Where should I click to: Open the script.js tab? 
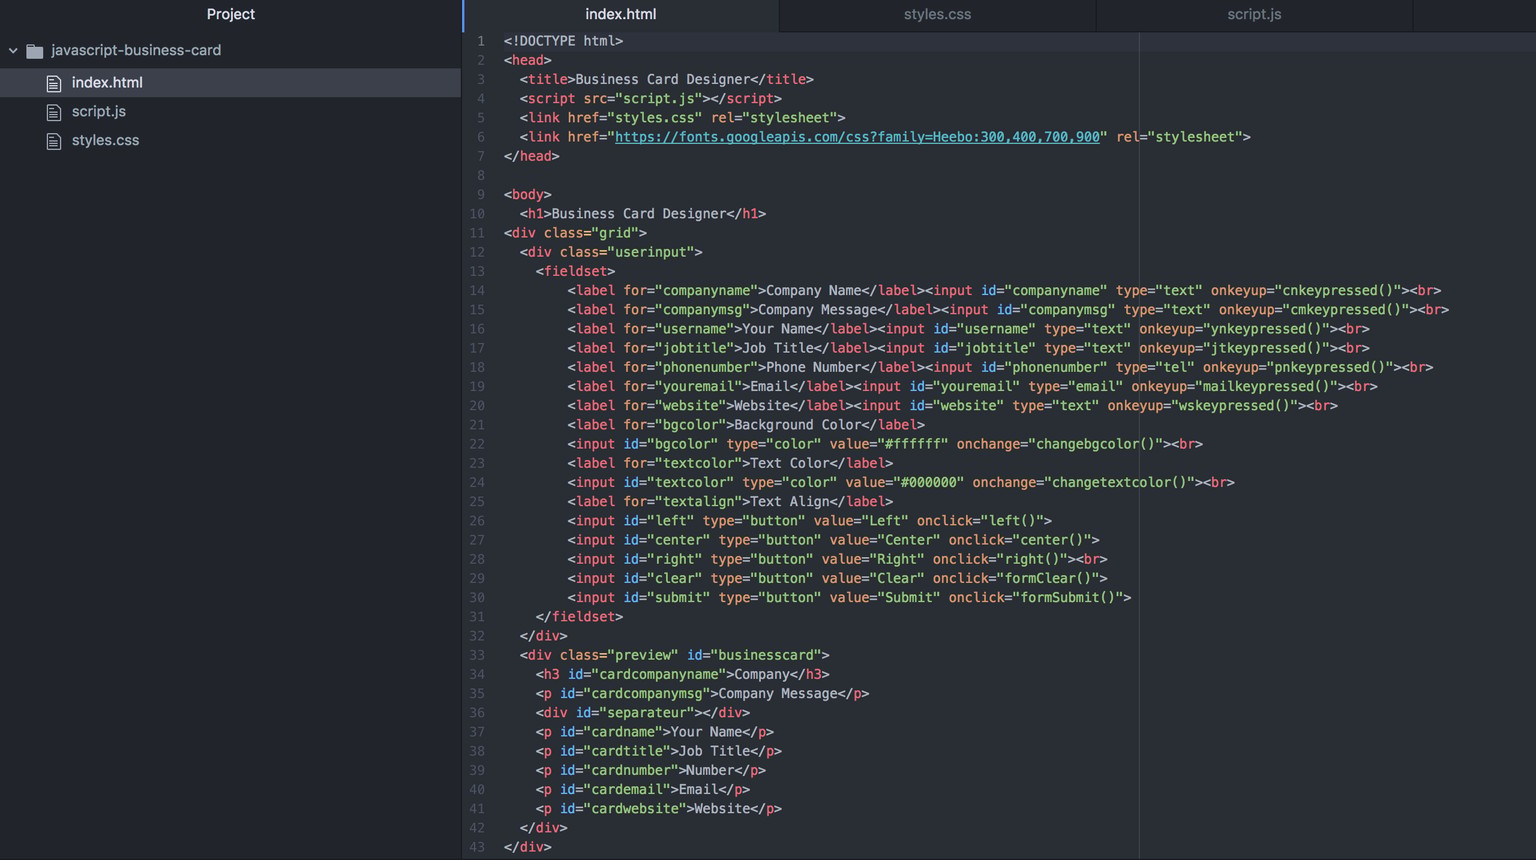click(1254, 15)
